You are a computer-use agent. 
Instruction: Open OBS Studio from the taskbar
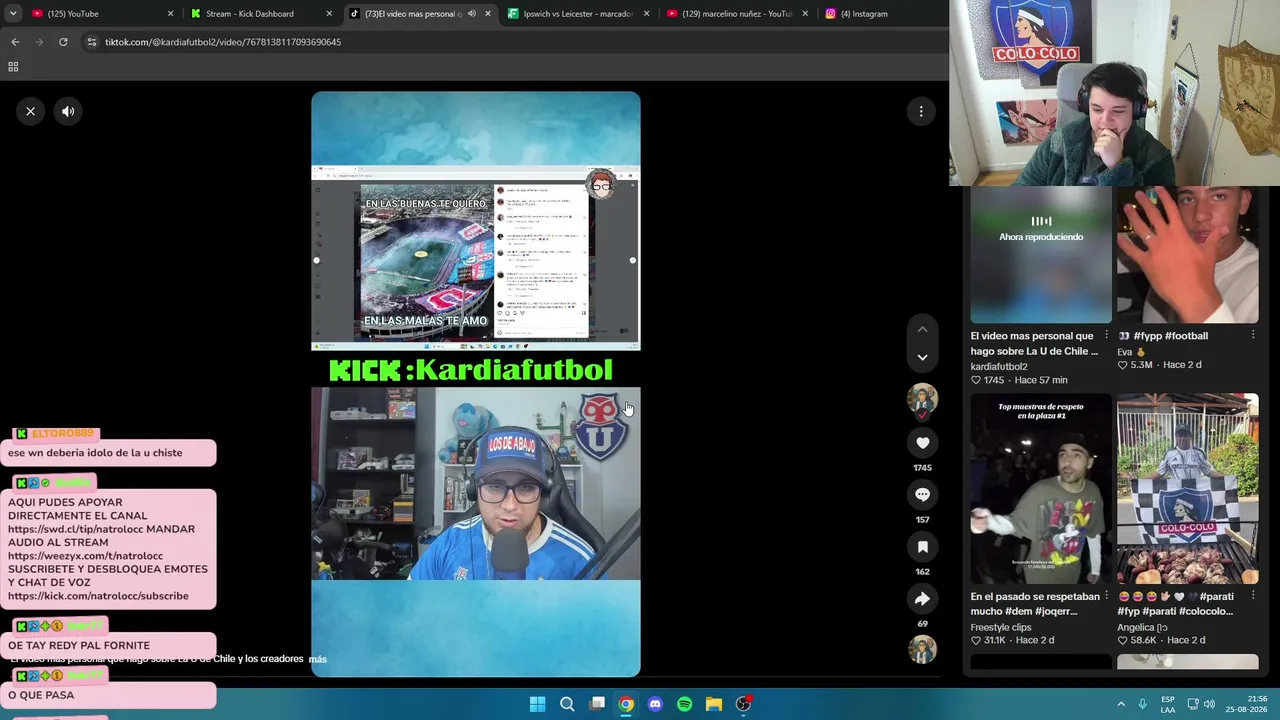[744, 704]
